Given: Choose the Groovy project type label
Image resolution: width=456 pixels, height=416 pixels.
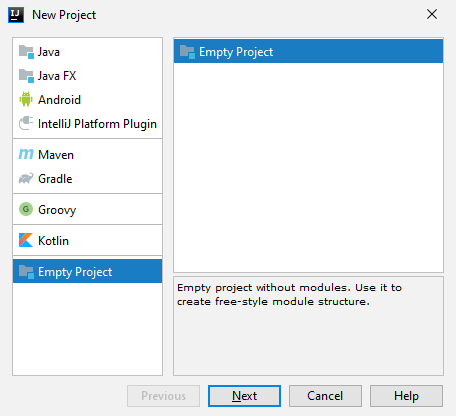Looking at the screenshot, I should coord(57,210).
